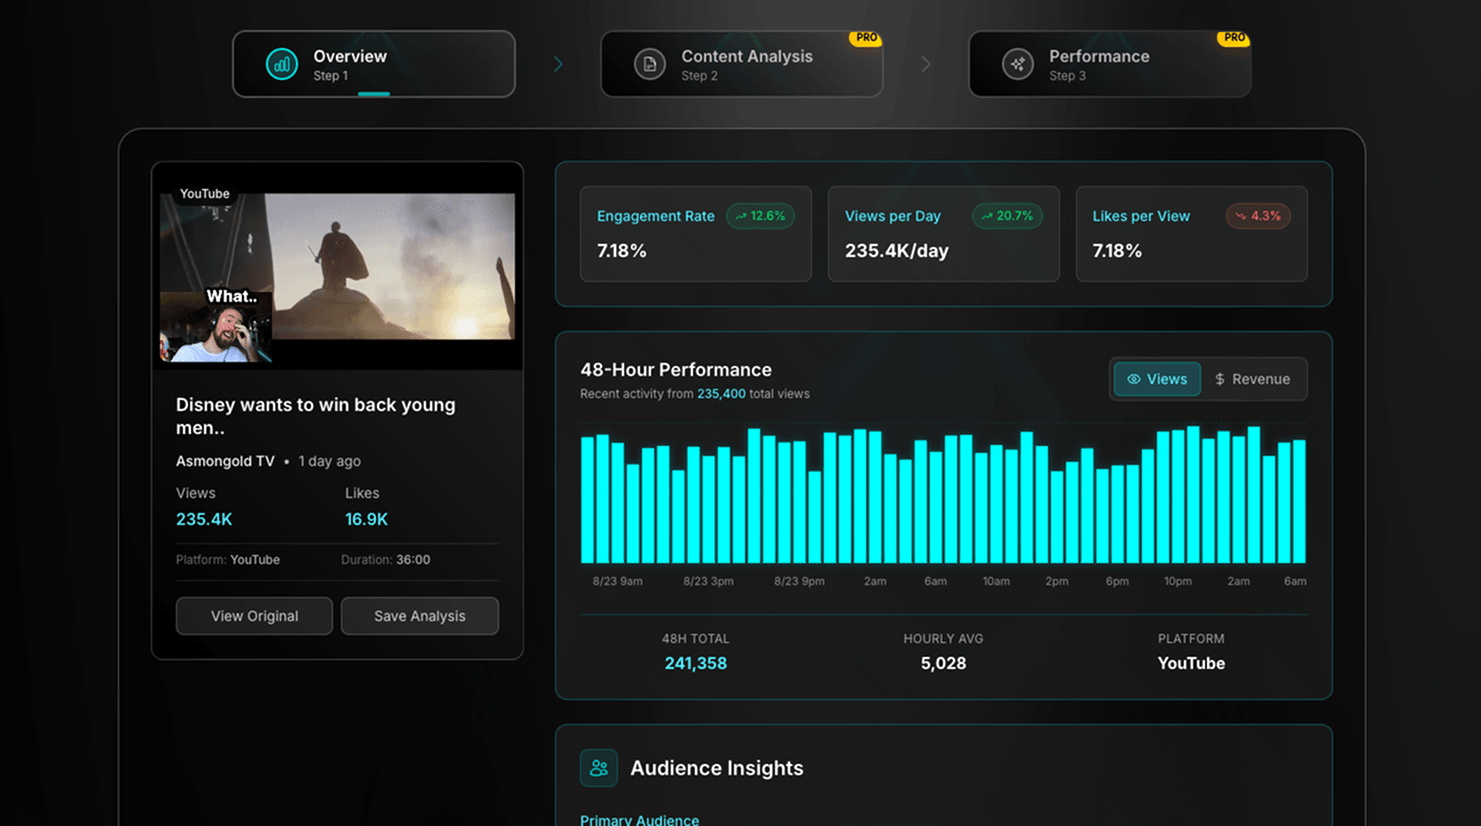Click the chevron between Content Analysis and Performance

[x=926, y=63]
